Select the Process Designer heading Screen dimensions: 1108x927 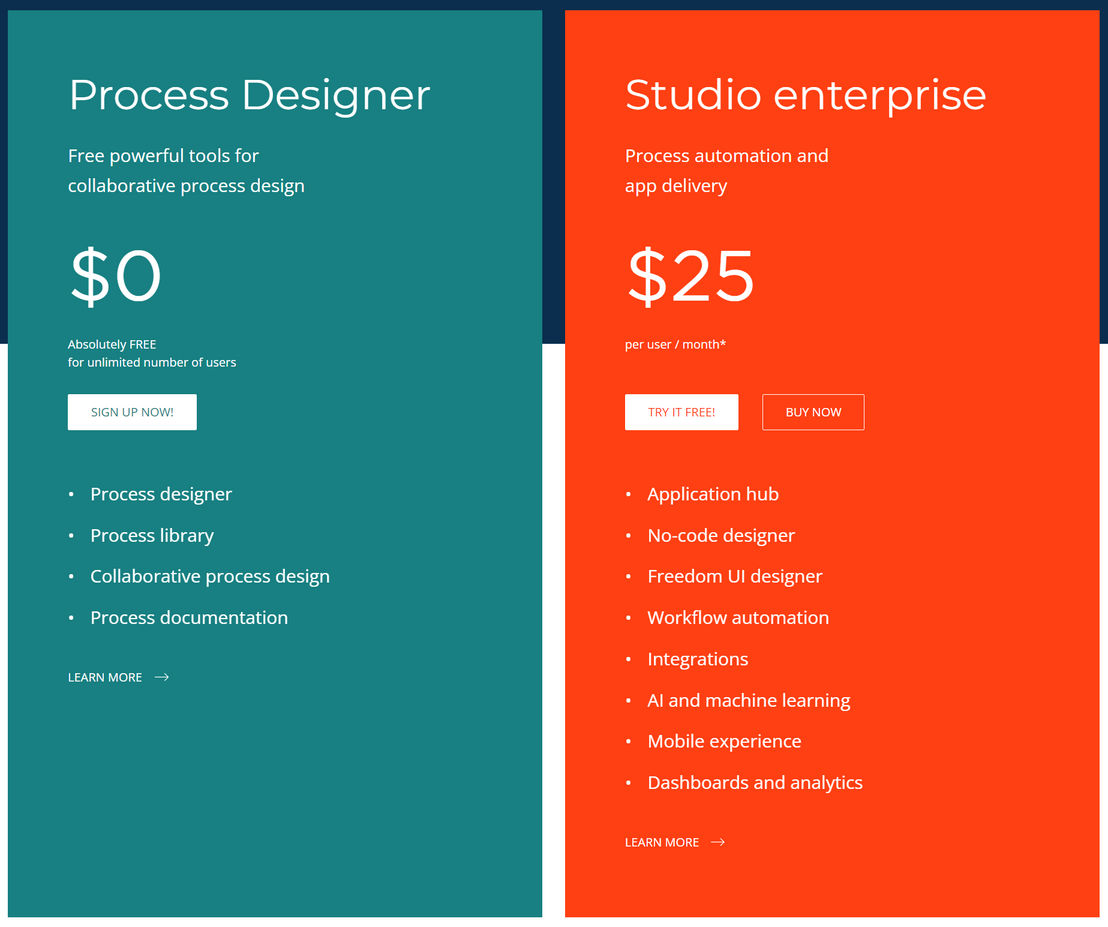click(249, 95)
